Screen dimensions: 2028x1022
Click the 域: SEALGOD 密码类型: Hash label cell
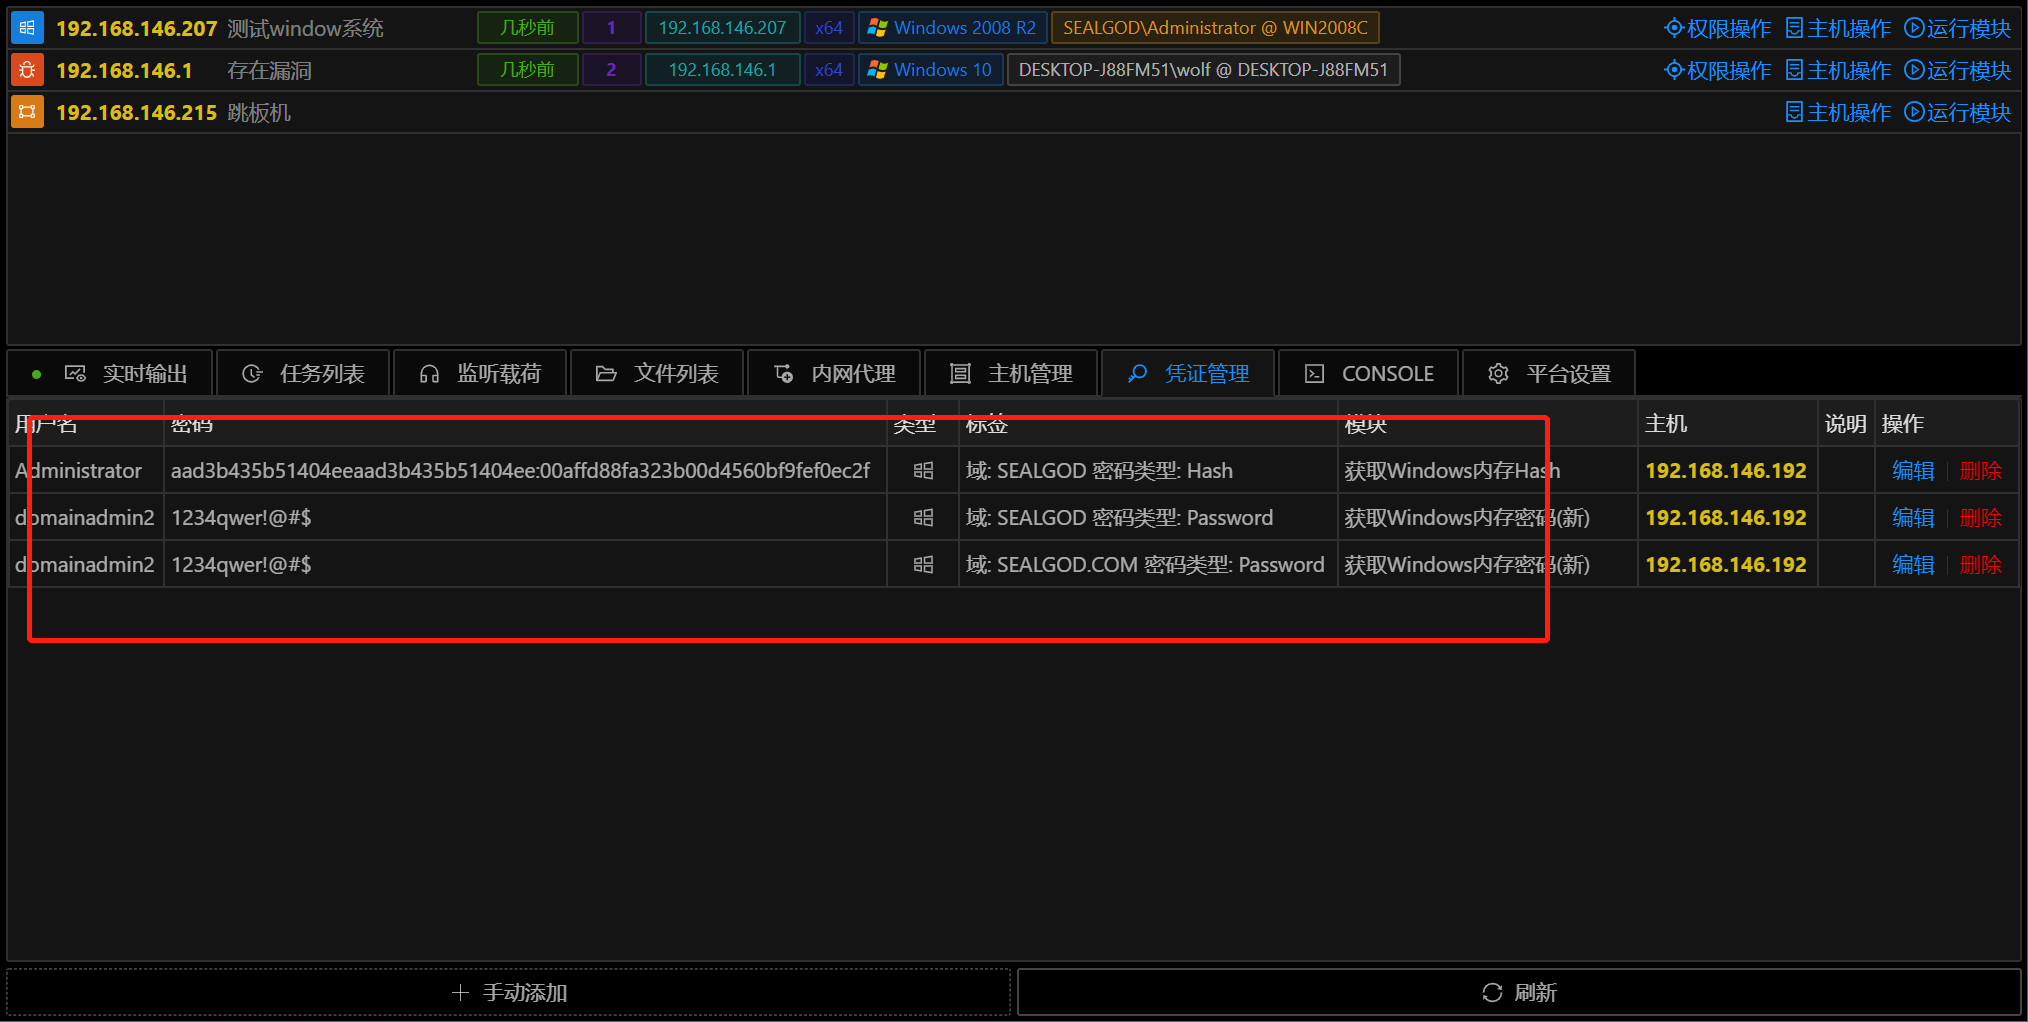point(1148,470)
